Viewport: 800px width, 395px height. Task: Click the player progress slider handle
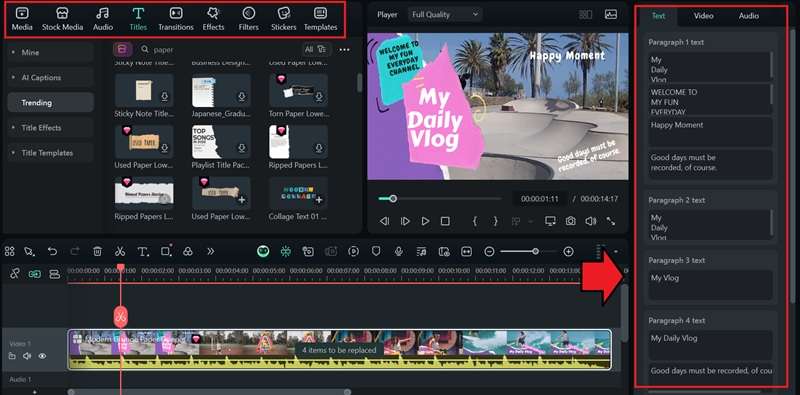393,199
